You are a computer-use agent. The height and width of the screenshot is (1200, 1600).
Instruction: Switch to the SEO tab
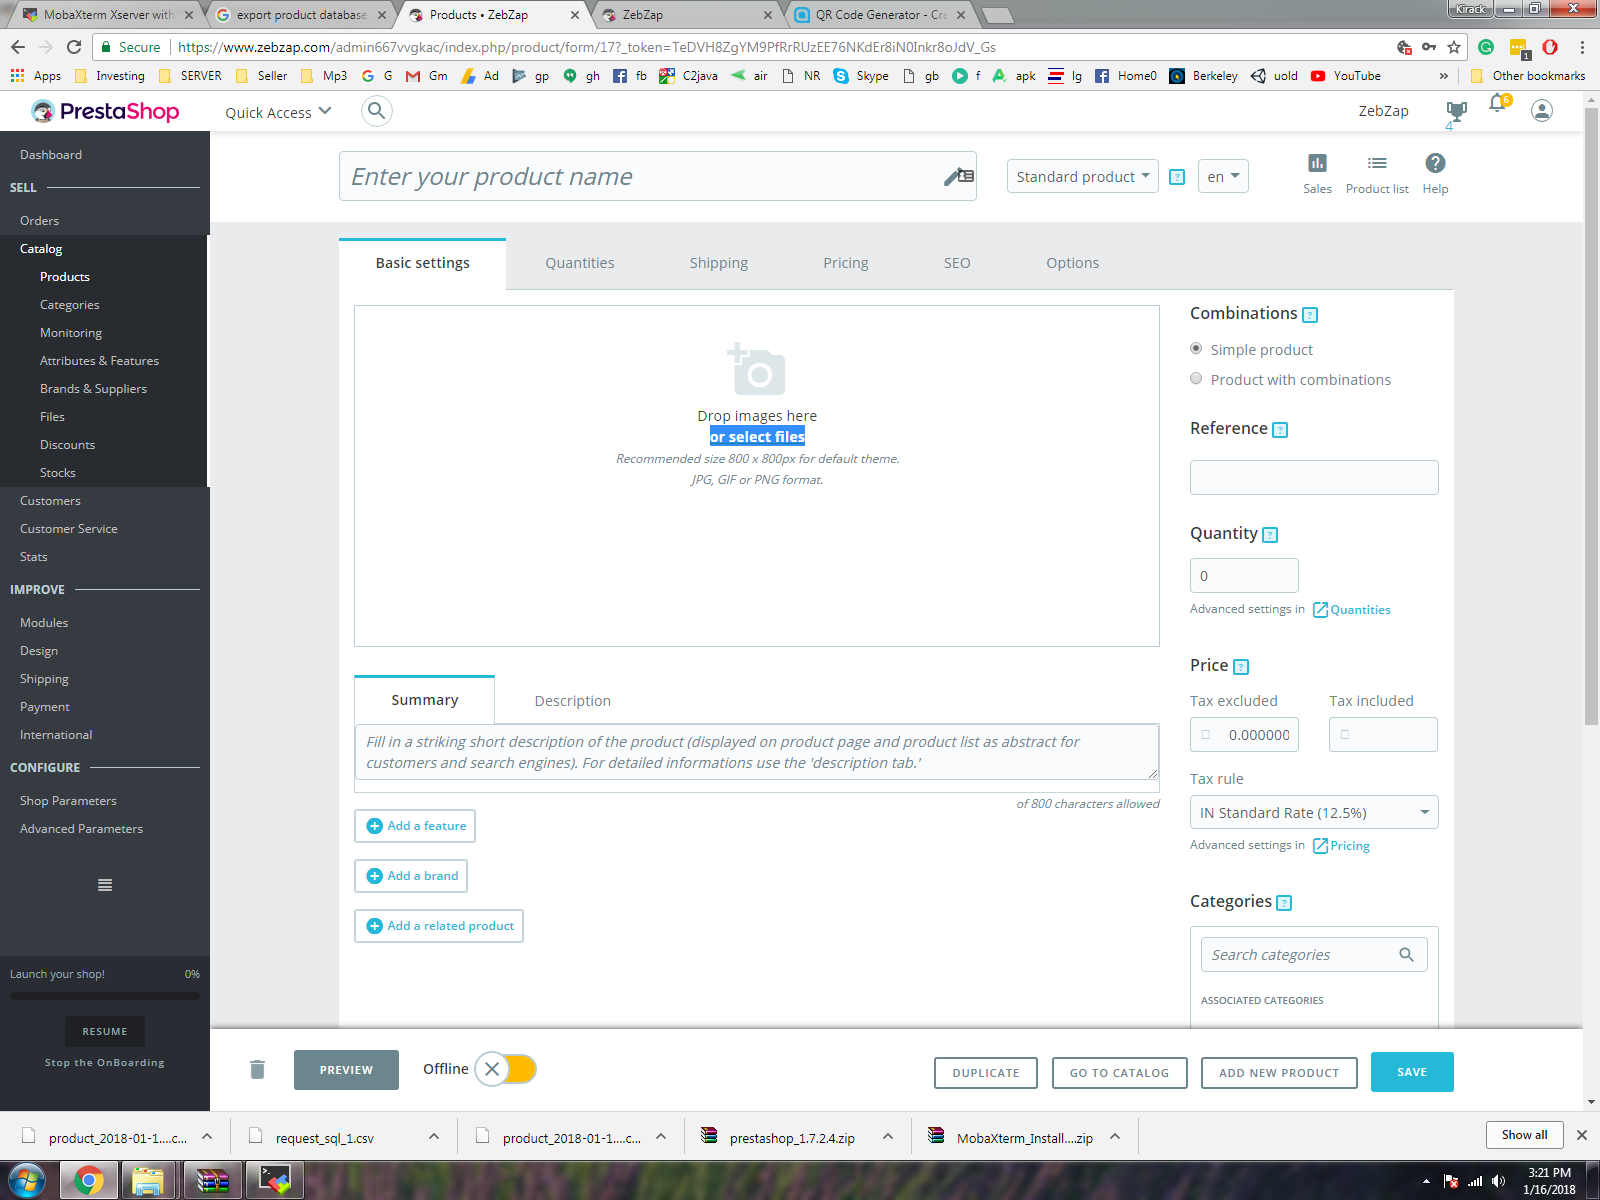coord(957,263)
